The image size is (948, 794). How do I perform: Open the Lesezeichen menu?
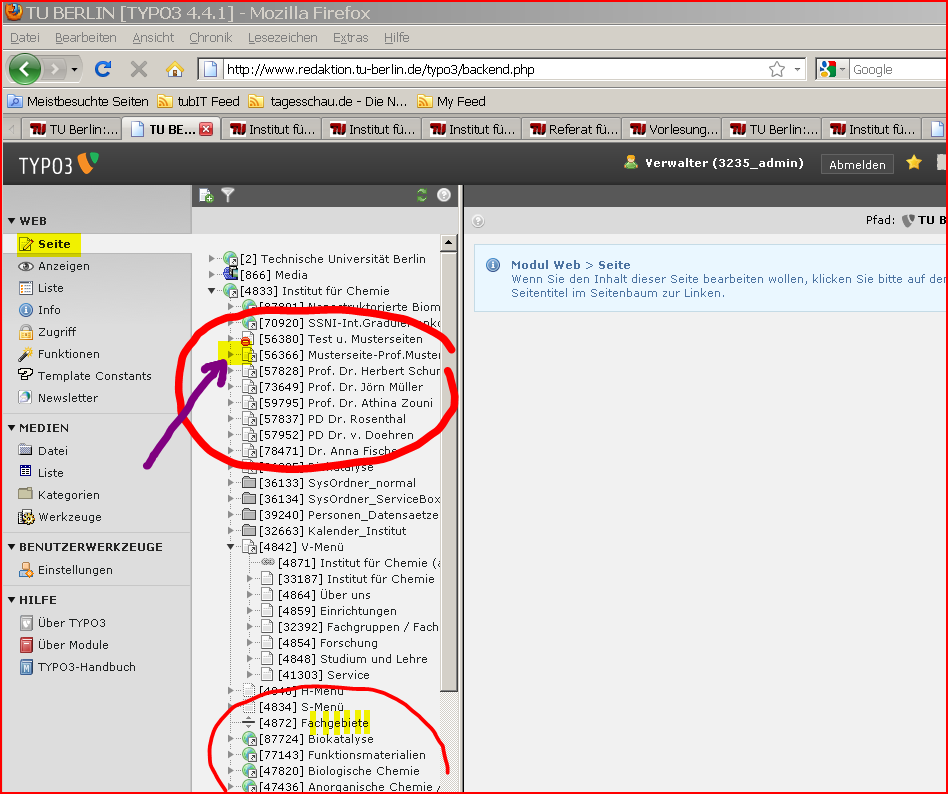click(x=282, y=38)
